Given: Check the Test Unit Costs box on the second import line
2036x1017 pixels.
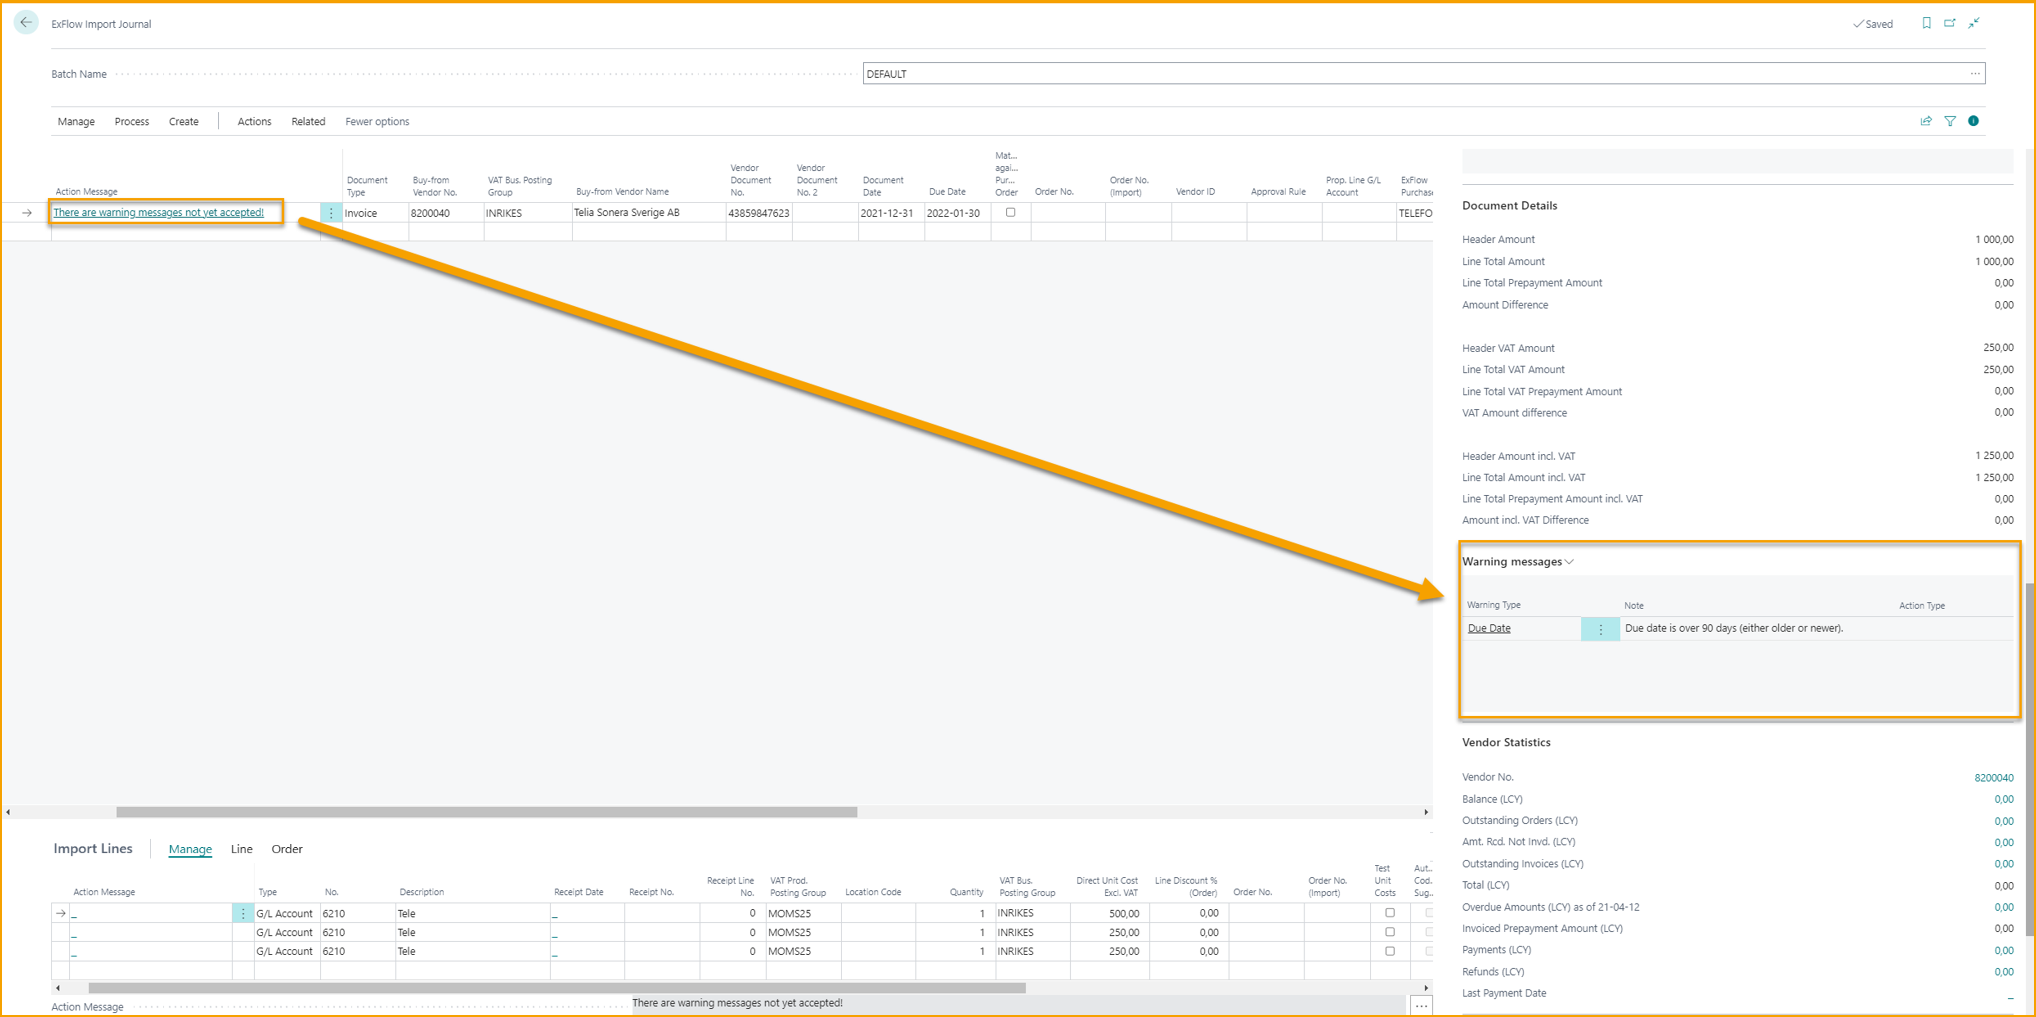Looking at the screenshot, I should pyautogui.click(x=1389, y=931).
